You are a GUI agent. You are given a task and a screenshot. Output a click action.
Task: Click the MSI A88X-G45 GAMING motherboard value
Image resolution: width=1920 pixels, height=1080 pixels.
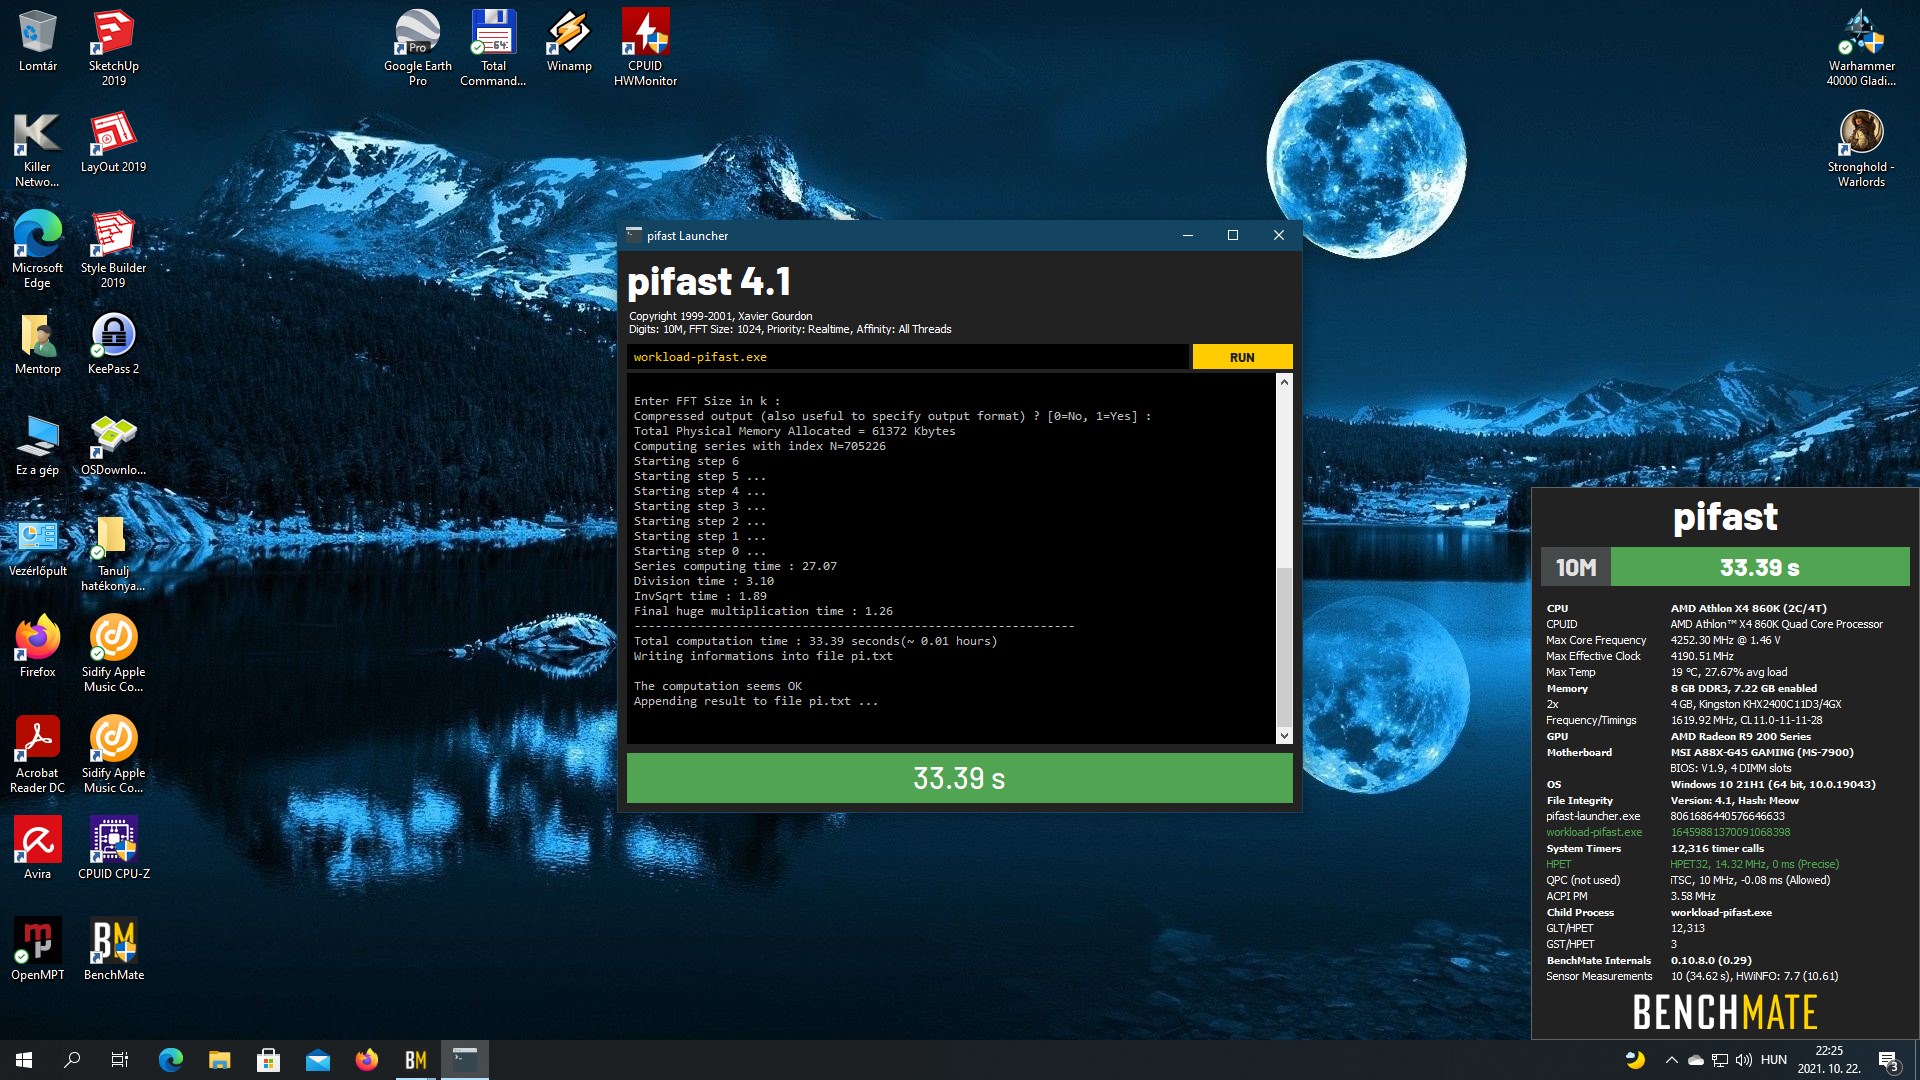click(1761, 752)
